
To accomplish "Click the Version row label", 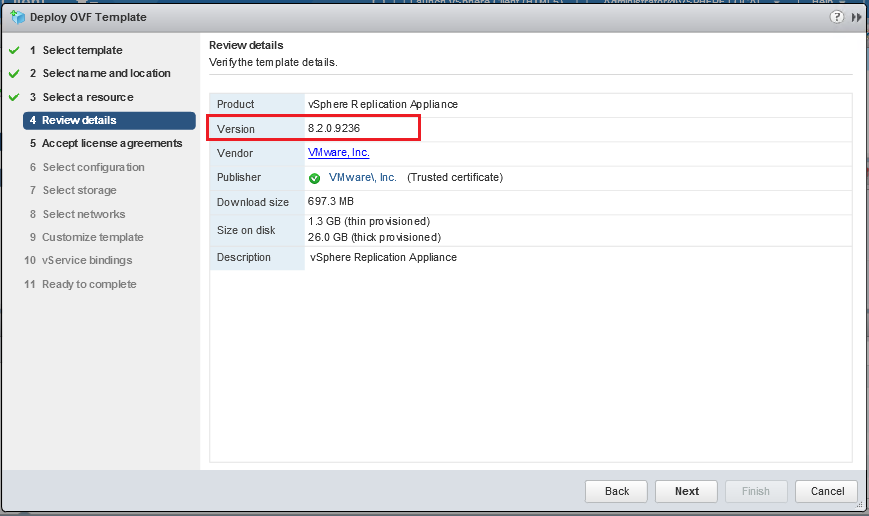I will 236,129.
